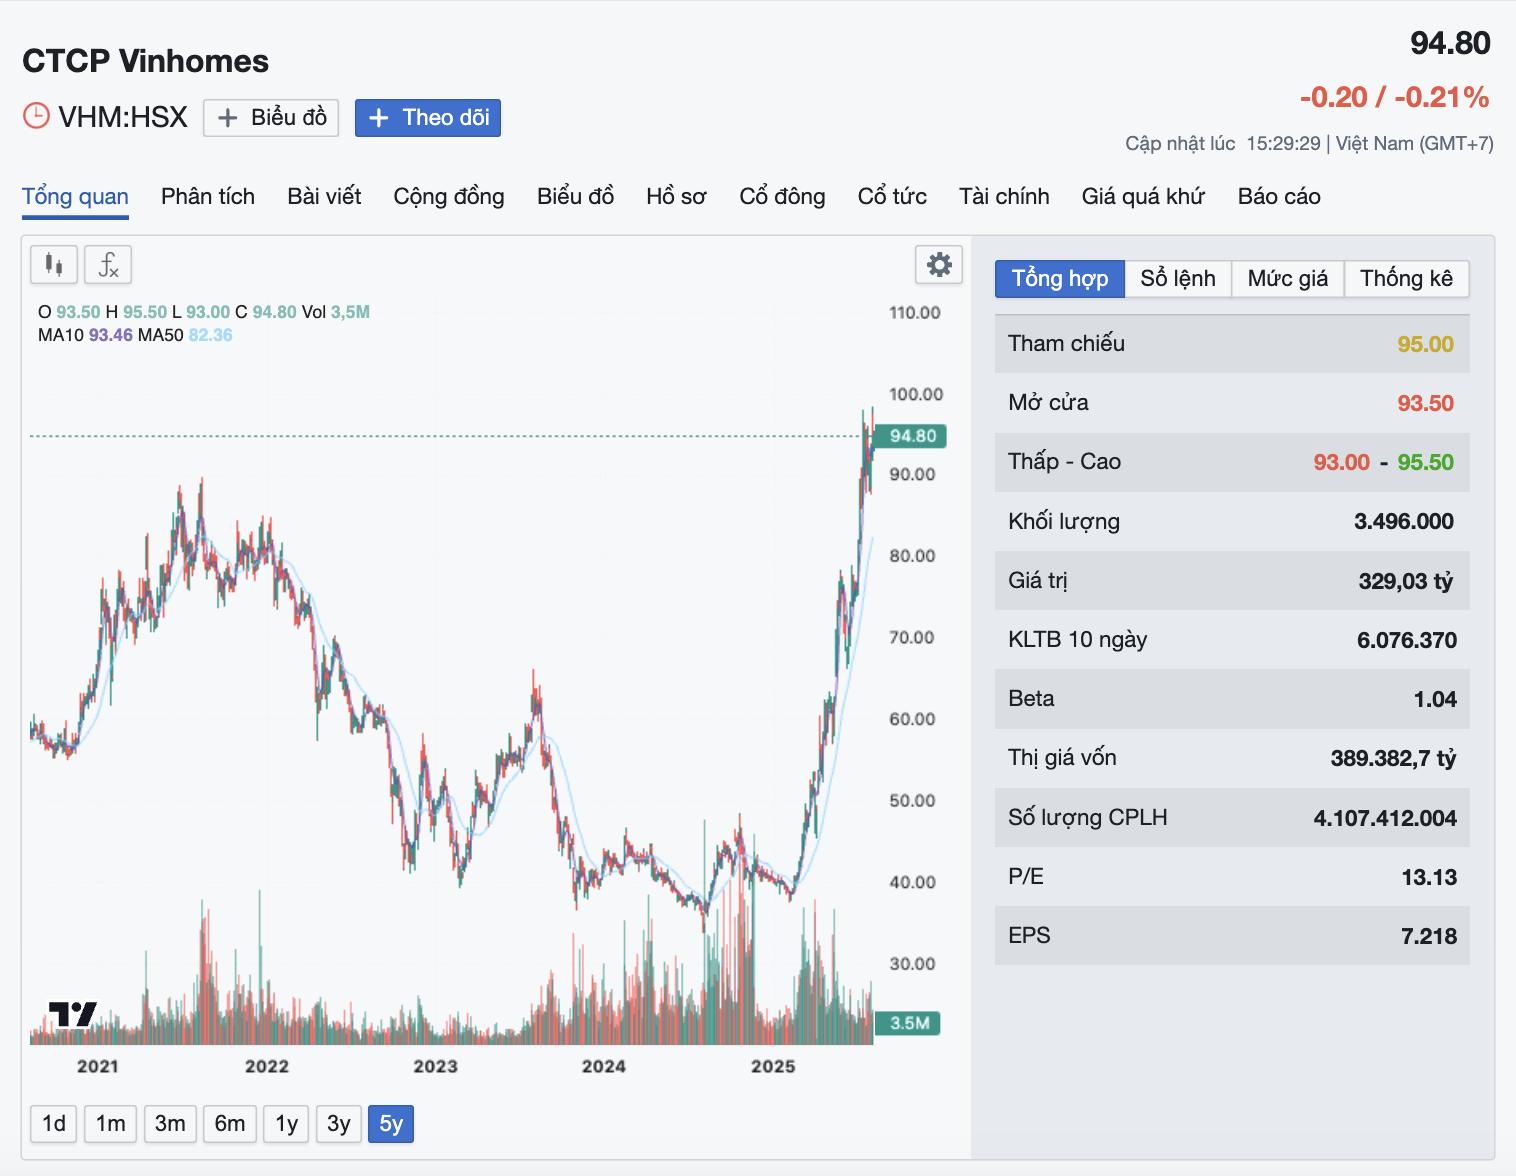1516x1176 pixels.
Task: Select the 1d time range
Action: tap(54, 1124)
